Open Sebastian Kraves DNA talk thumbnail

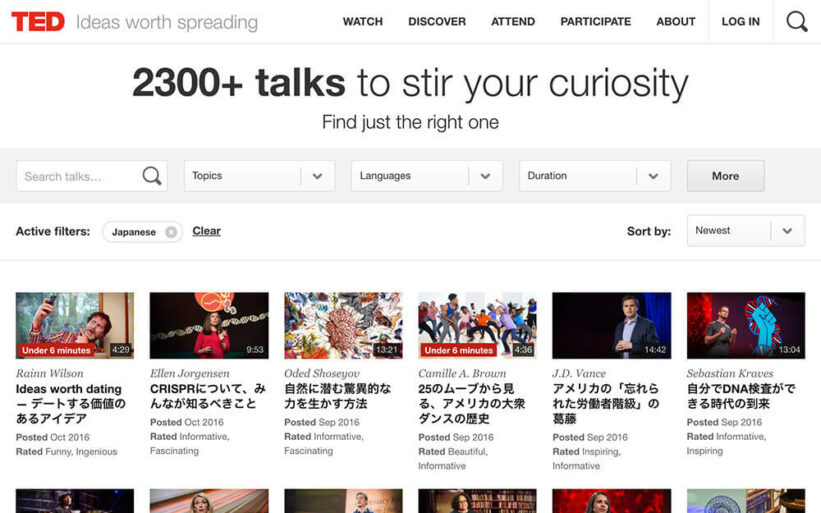coord(746,326)
